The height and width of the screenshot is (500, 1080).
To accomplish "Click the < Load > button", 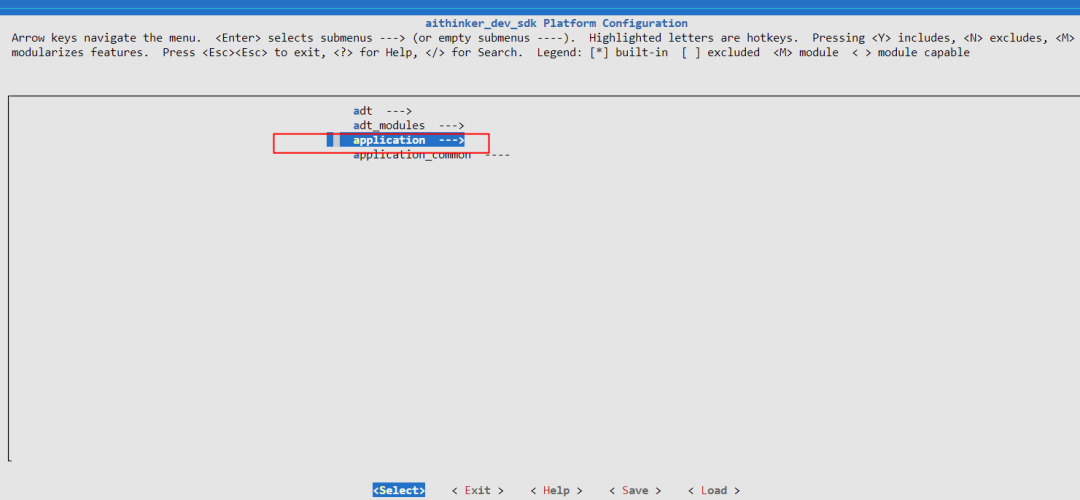I will [x=714, y=490].
